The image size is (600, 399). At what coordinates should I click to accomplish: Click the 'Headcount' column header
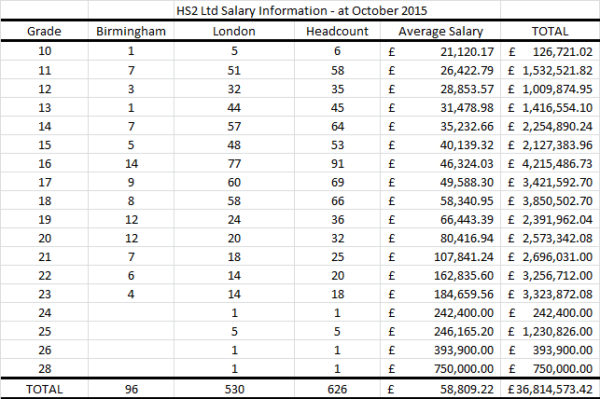(x=337, y=31)
